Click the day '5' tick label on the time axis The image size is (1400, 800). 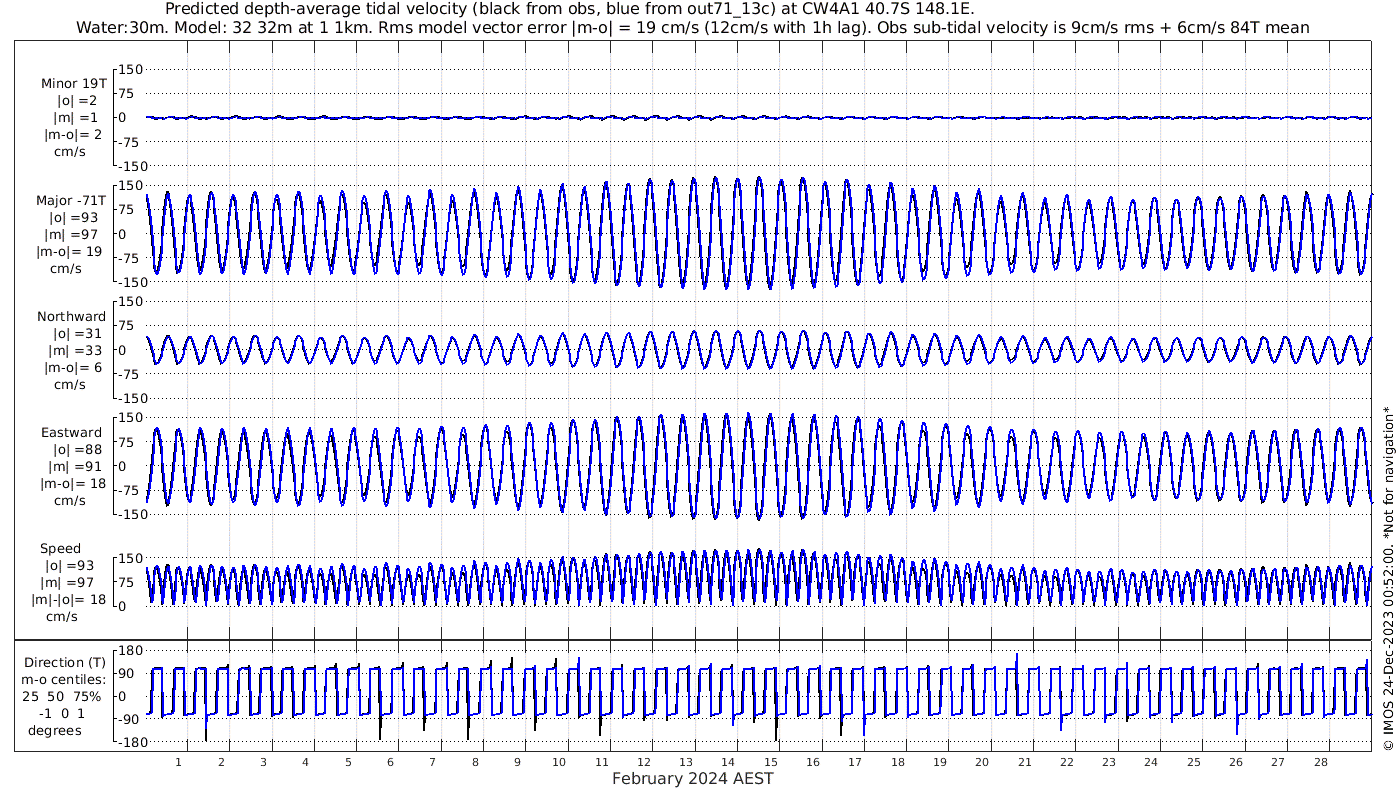pyautogui.click(x=348, y=762)
